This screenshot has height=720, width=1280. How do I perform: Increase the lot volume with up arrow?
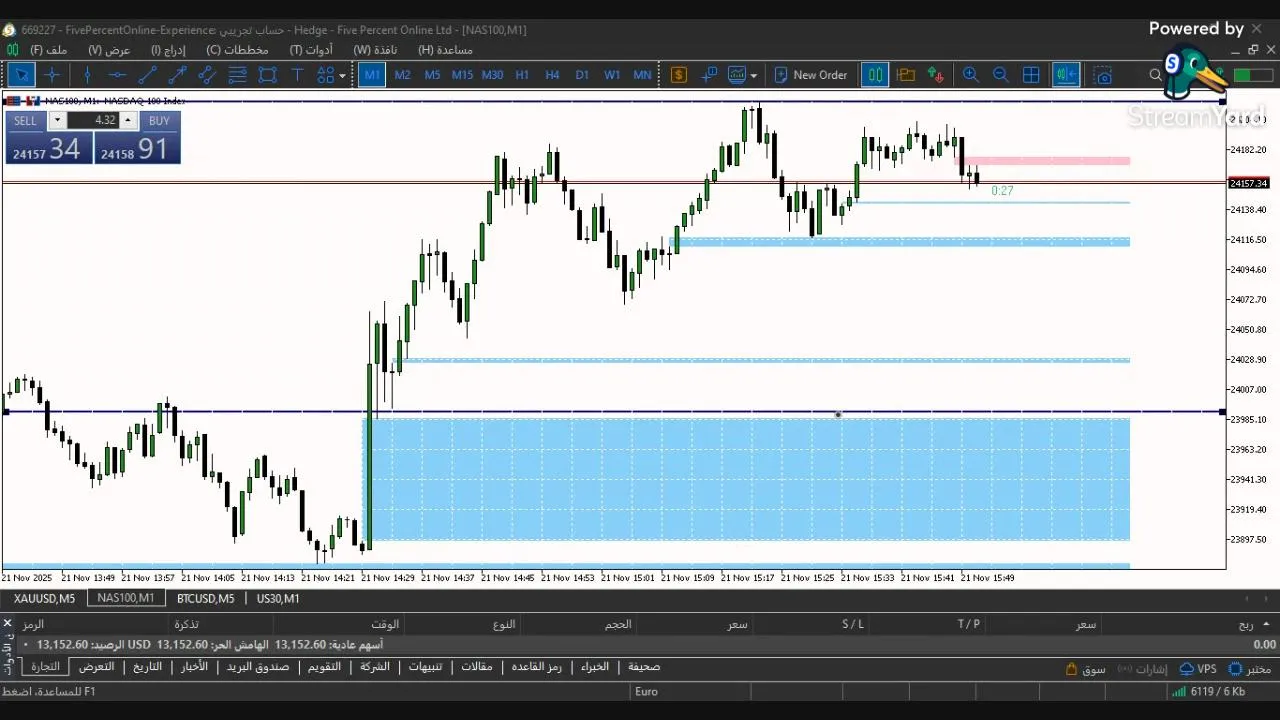[x=128, y=120]
